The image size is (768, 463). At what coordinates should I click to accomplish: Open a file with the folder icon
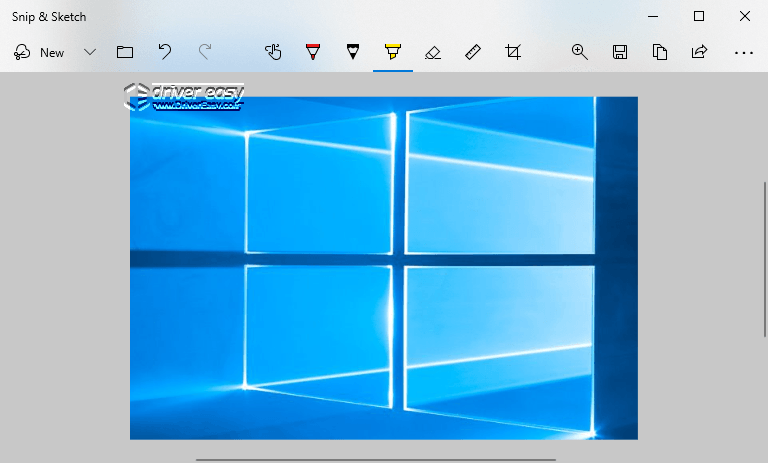coord(125,52)
